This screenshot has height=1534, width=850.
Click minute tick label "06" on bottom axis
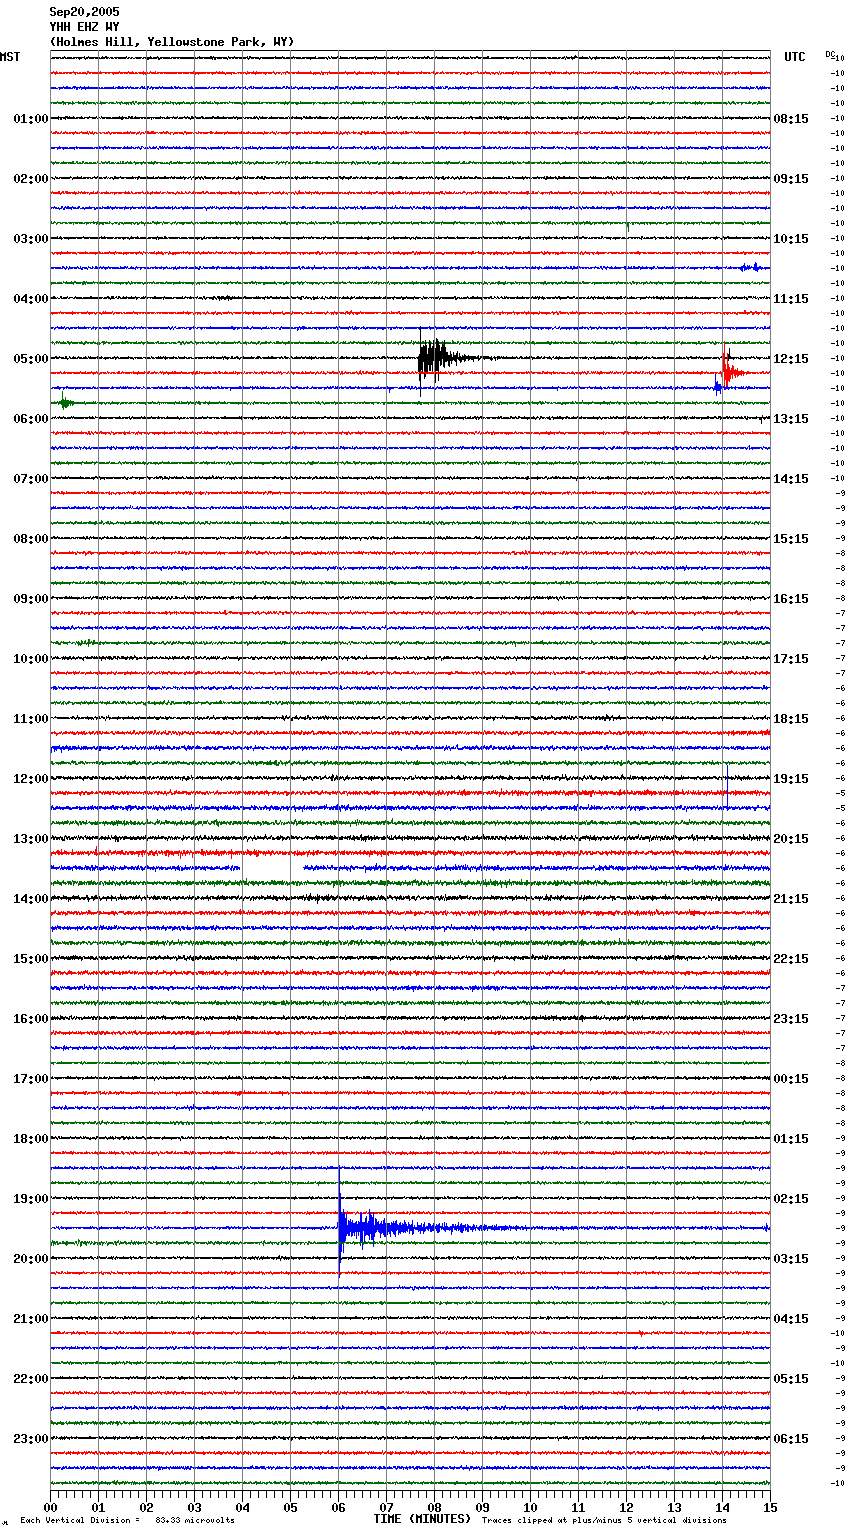[338, 1507]
